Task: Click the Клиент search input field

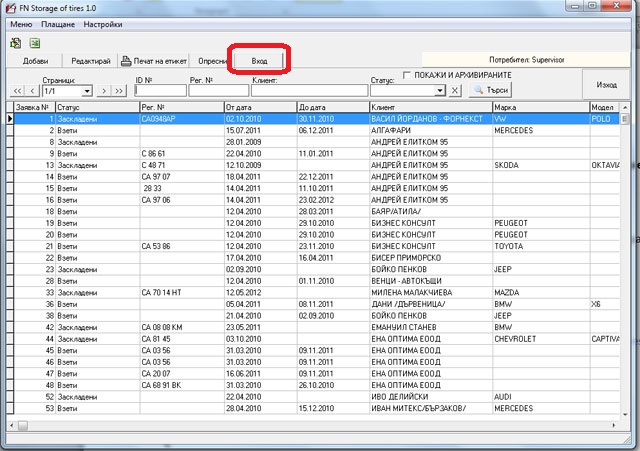Action: (308, 91)
